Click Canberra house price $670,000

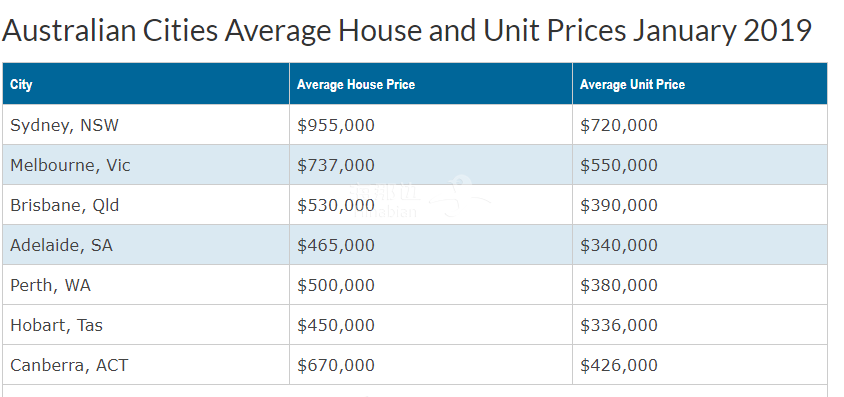tap(335, 365)
